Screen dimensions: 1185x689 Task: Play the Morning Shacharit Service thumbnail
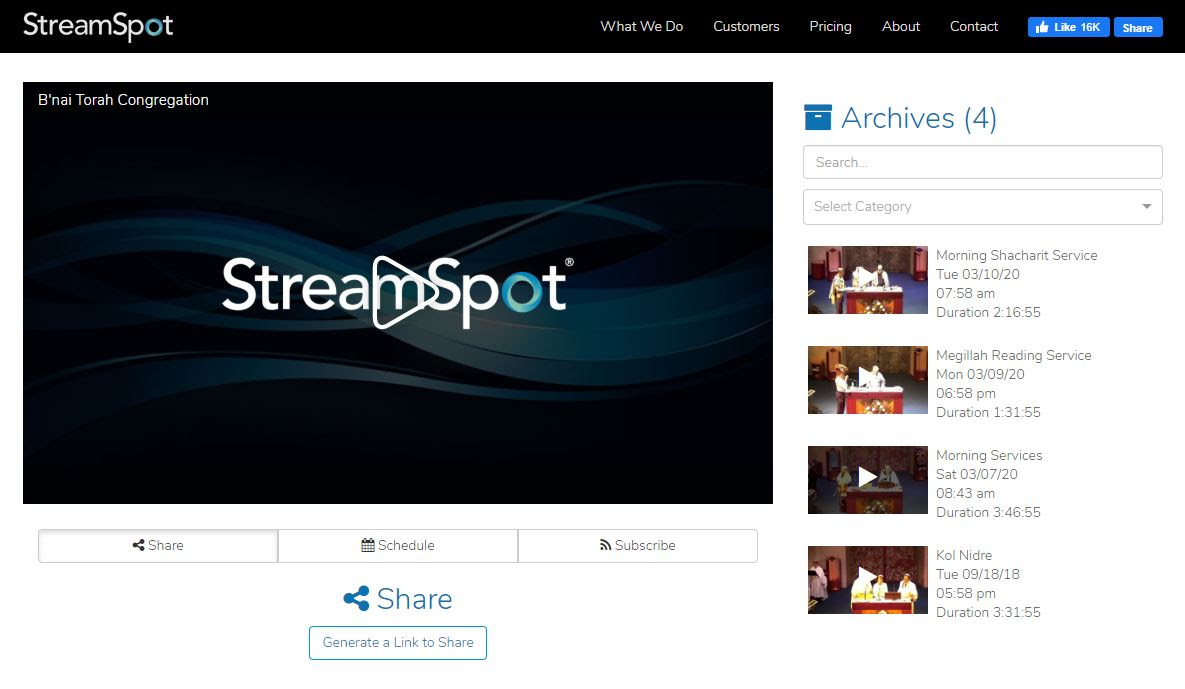(x=868, y=280)
